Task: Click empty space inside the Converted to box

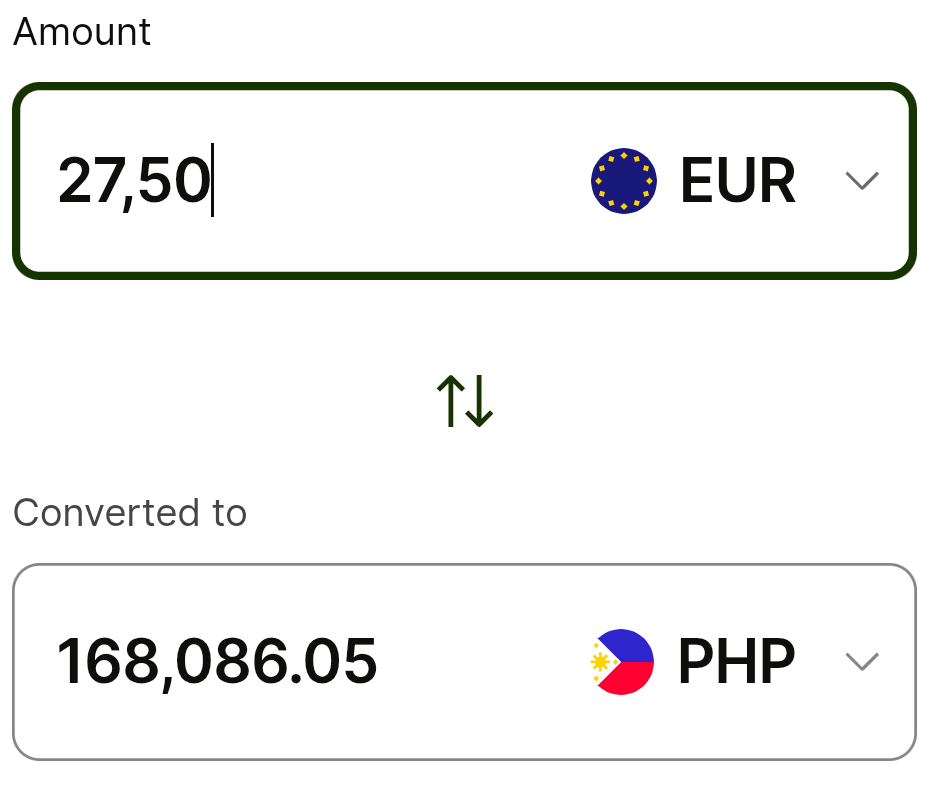Action: tap(480, 661)
